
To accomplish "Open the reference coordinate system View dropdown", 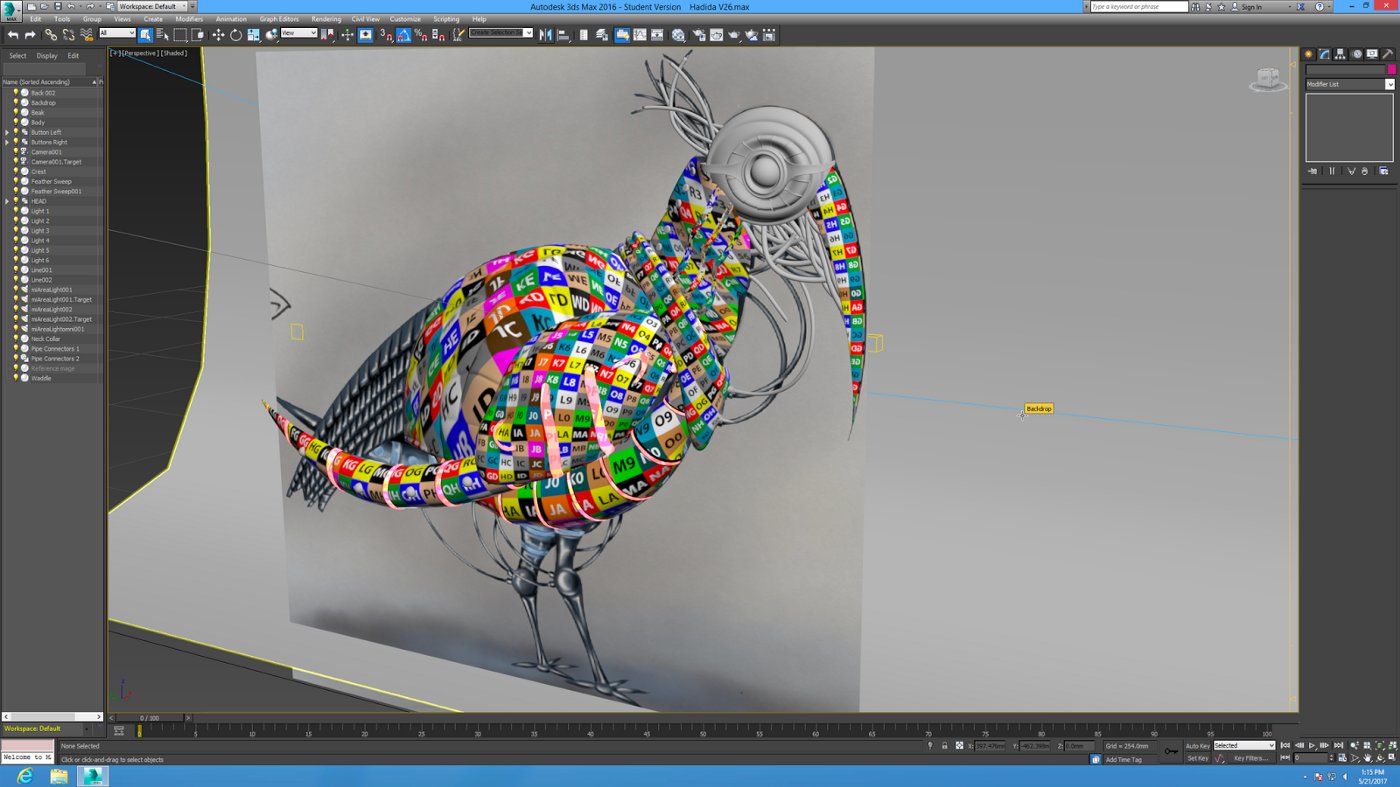I will 299,33.
